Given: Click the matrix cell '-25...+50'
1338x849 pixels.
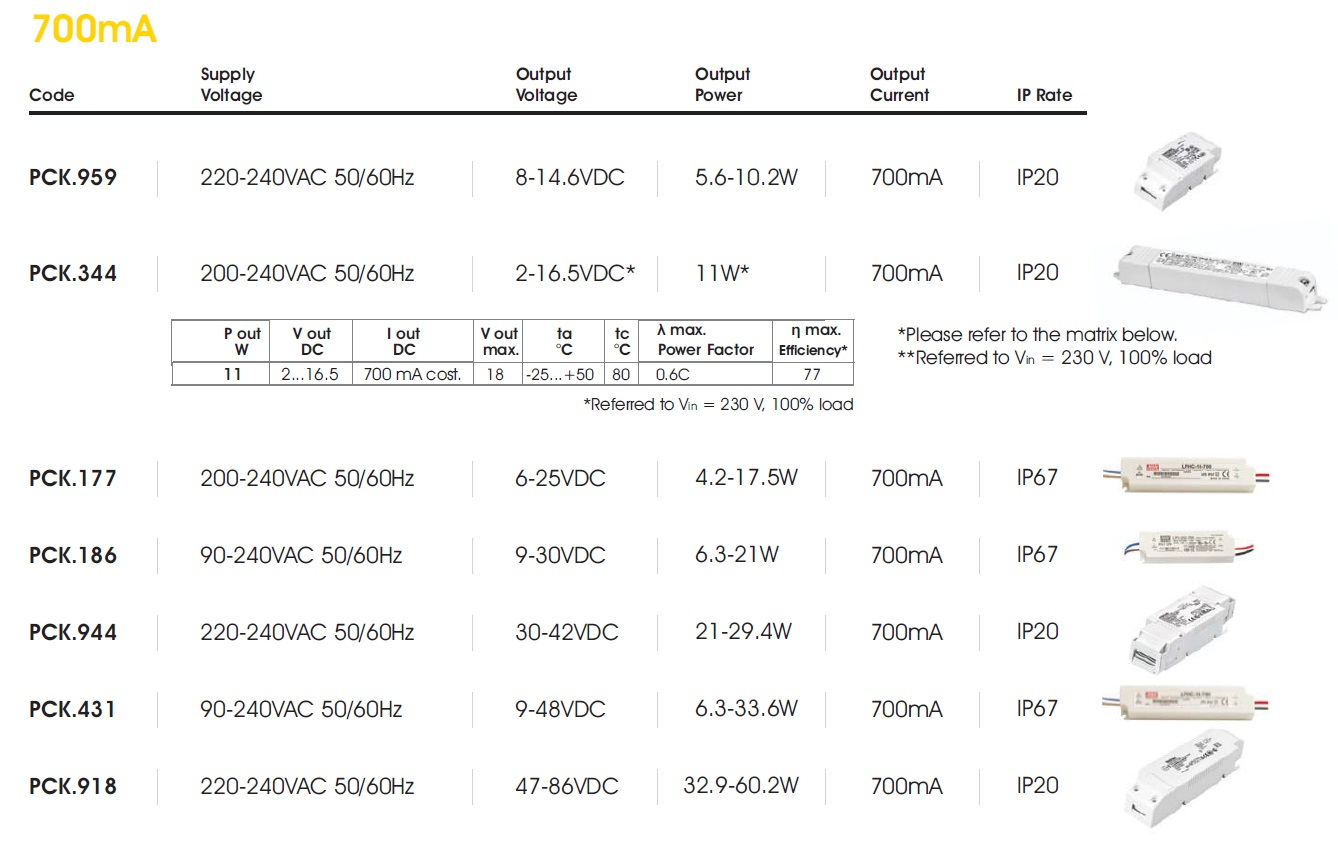Looking at the screenshot, I should tap(563, 374).
